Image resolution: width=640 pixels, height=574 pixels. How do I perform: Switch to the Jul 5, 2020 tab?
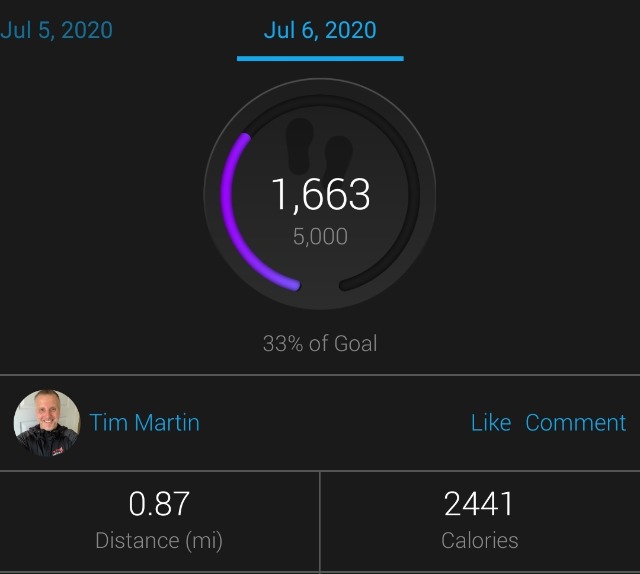(x=56, y=30)
